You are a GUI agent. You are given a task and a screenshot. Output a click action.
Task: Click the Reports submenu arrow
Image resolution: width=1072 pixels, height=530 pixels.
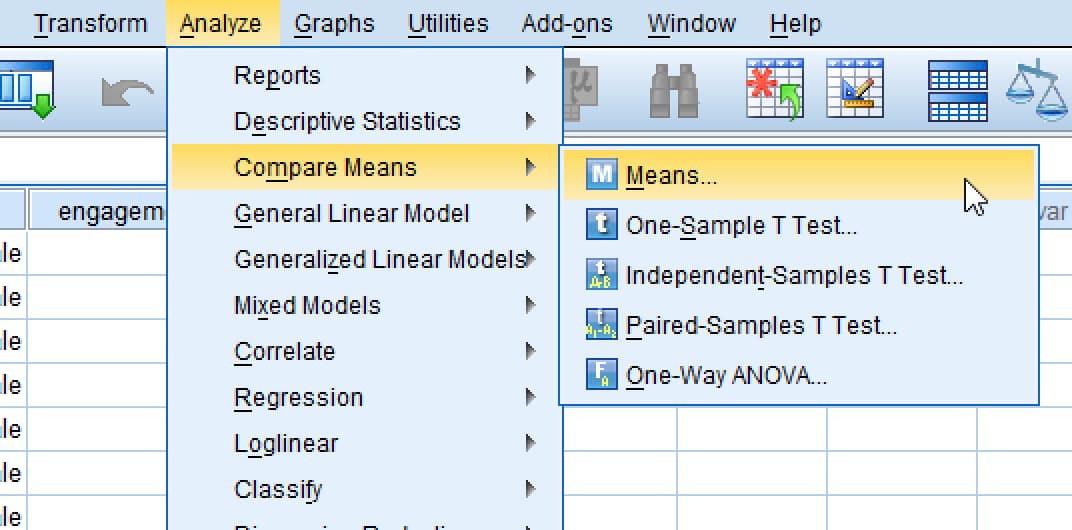[x=530, y=75]
